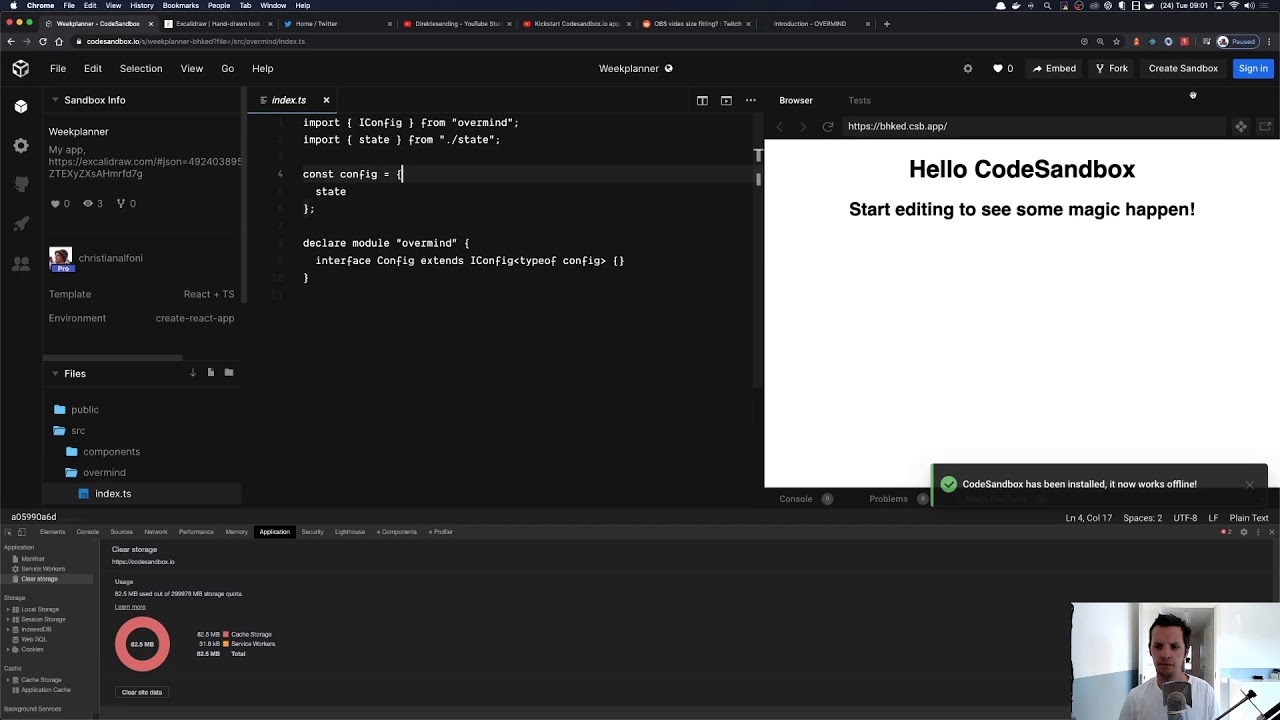Image resolution: width=1280 pixels, height=720 pixels.
Task: Open the Deployment rocket sidebar icon
Action: pyautogui.click(x=21, y=224)
